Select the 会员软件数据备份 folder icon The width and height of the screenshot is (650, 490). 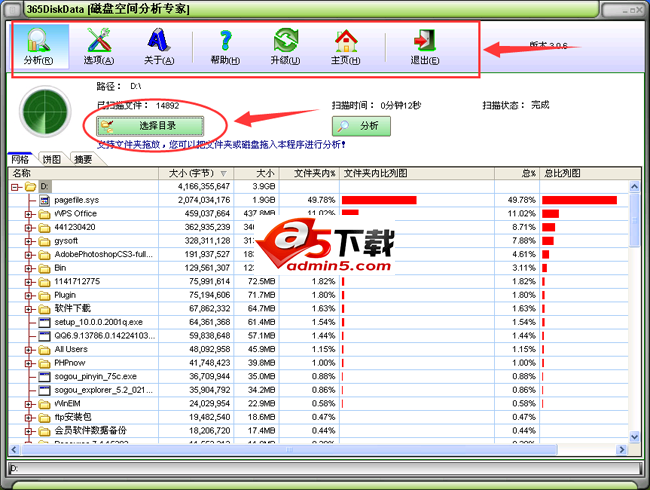(44, 431)
